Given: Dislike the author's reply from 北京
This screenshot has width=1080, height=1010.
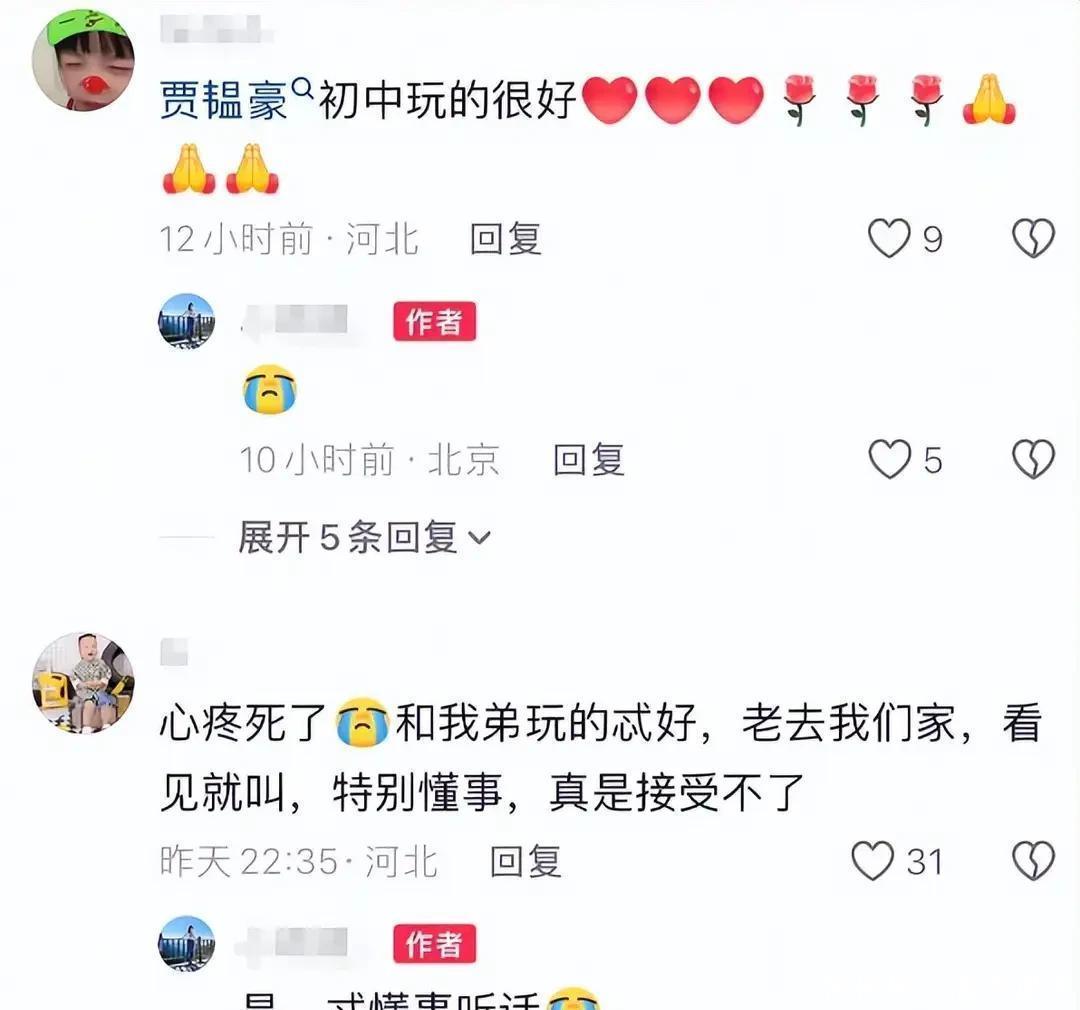Looking at the screenshot, I should click(1033, 459).
